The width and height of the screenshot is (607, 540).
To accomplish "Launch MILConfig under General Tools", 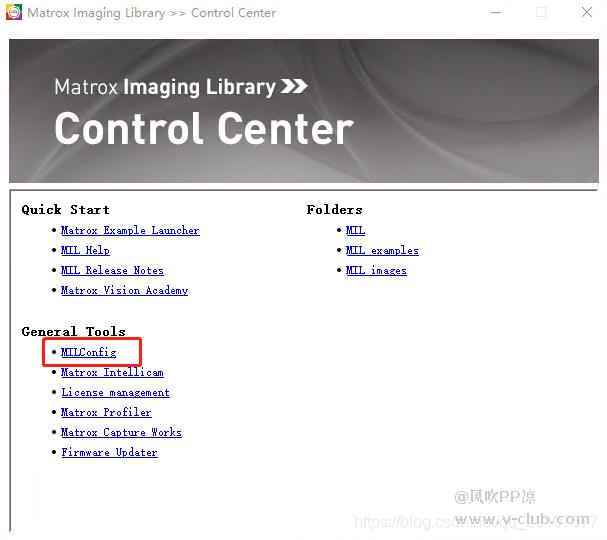I will coord(89,352).
